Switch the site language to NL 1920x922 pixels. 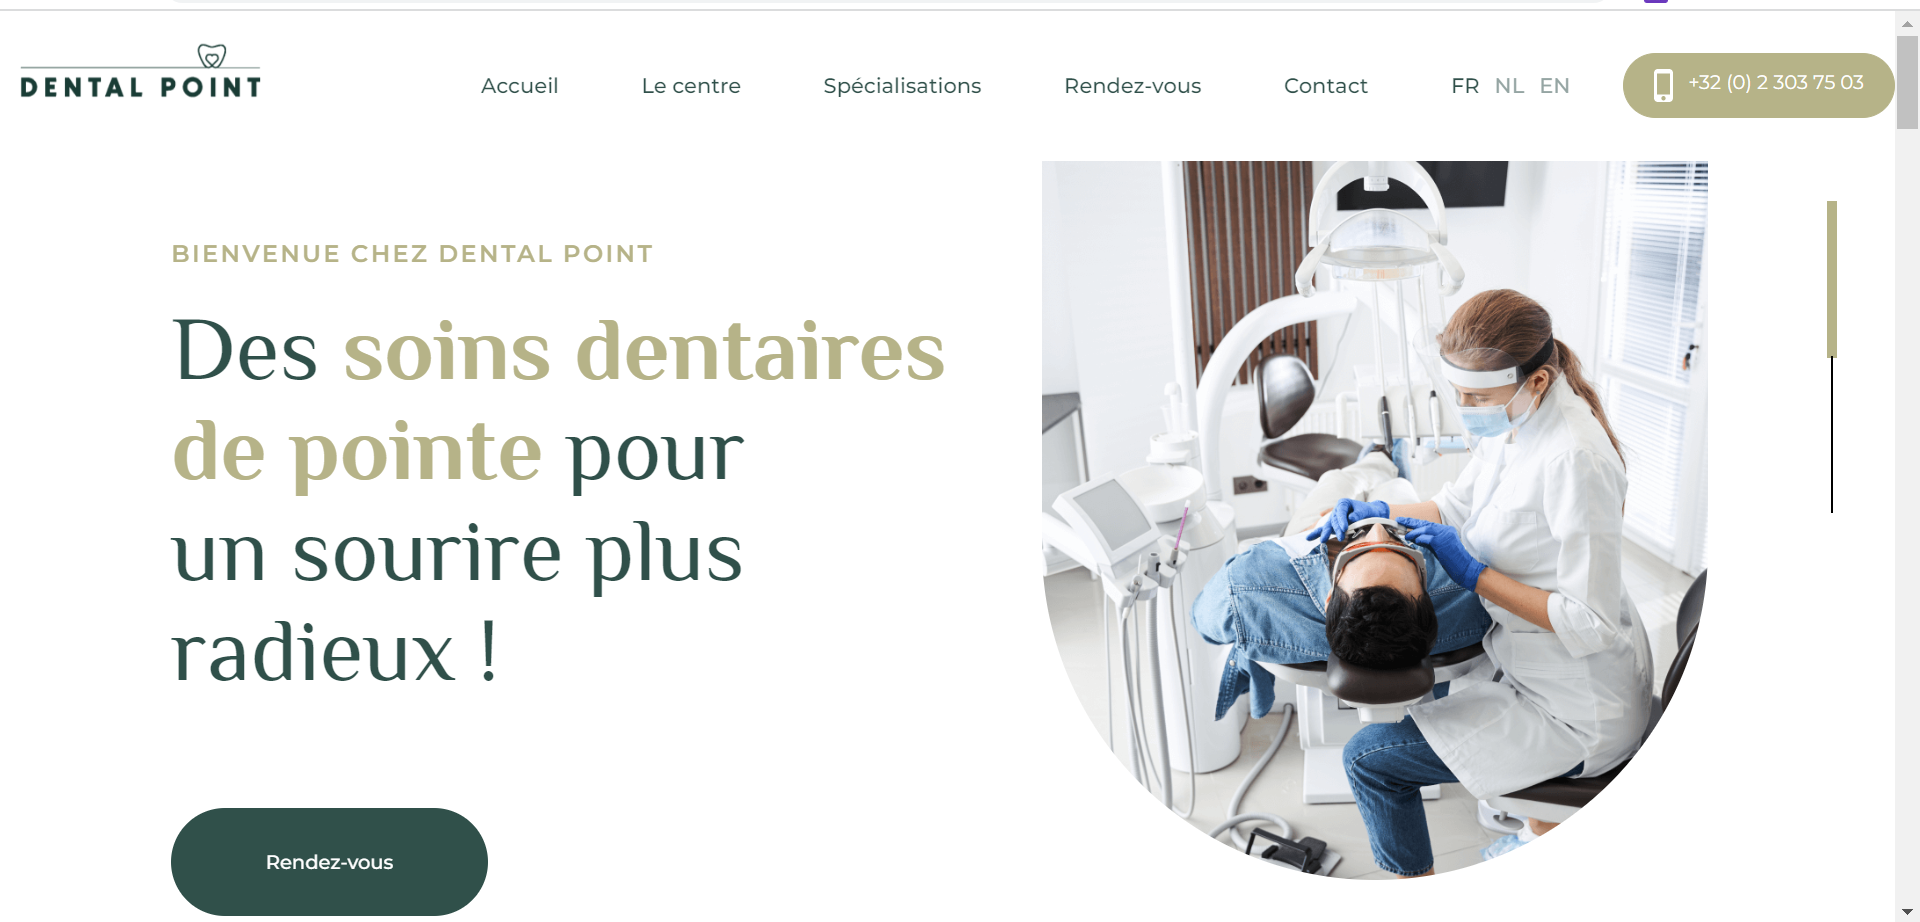coord(1509,86)
